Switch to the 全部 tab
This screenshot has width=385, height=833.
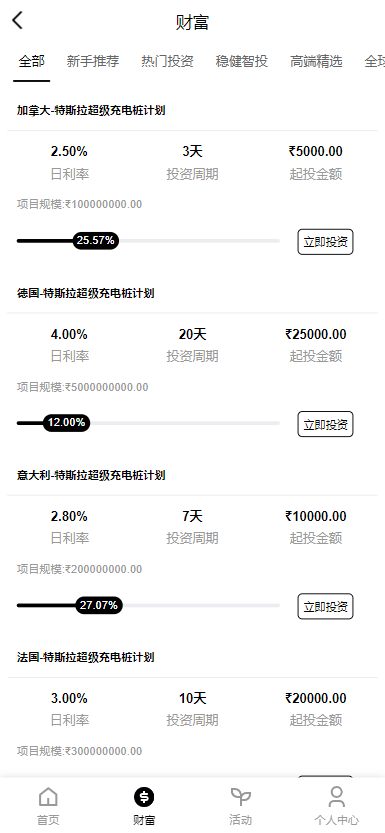pos(31,62)
